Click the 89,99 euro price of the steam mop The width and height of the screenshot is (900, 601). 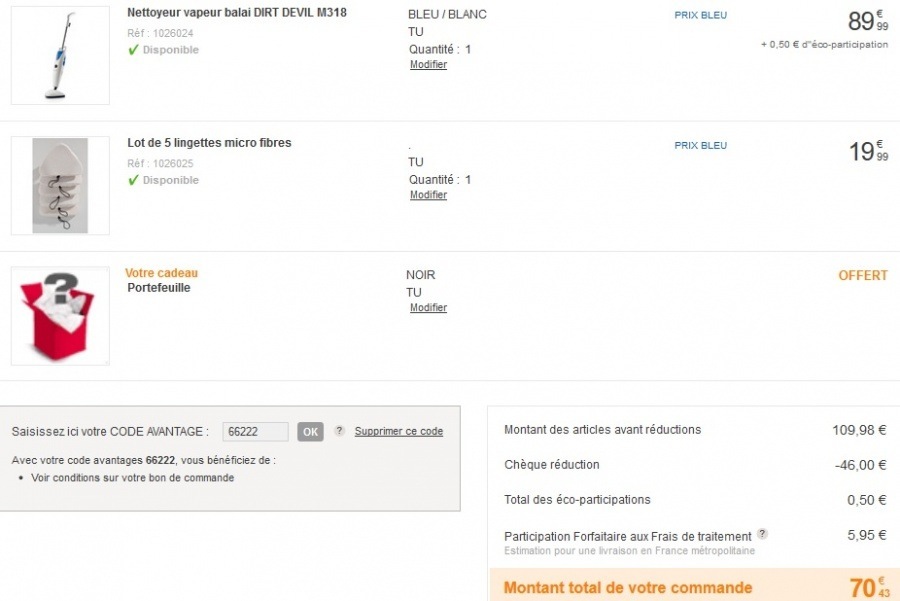[866, 21]
